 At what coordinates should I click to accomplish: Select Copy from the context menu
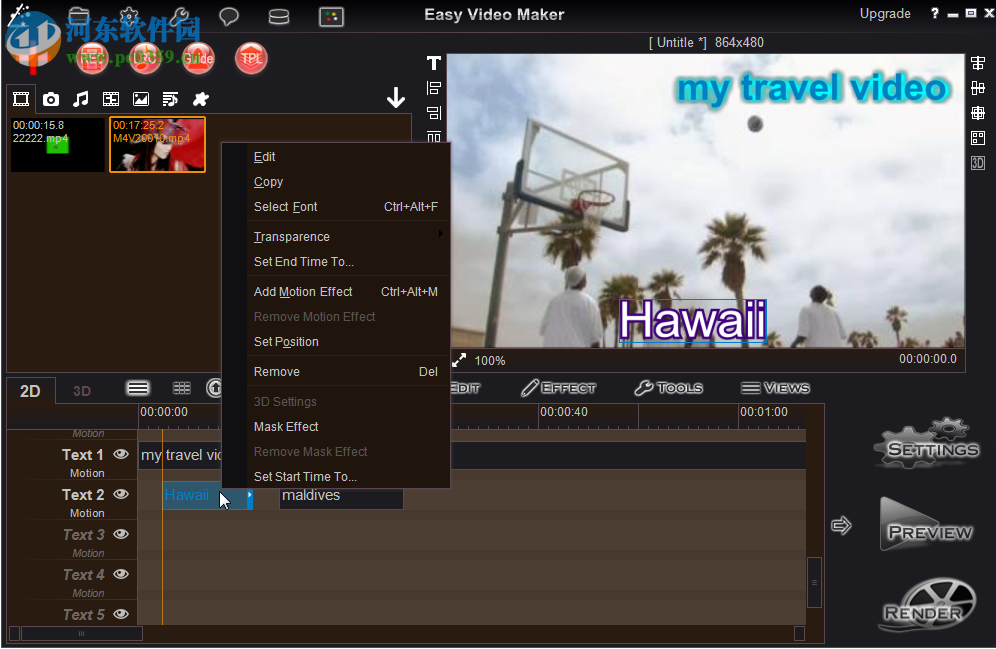point(268,181)
